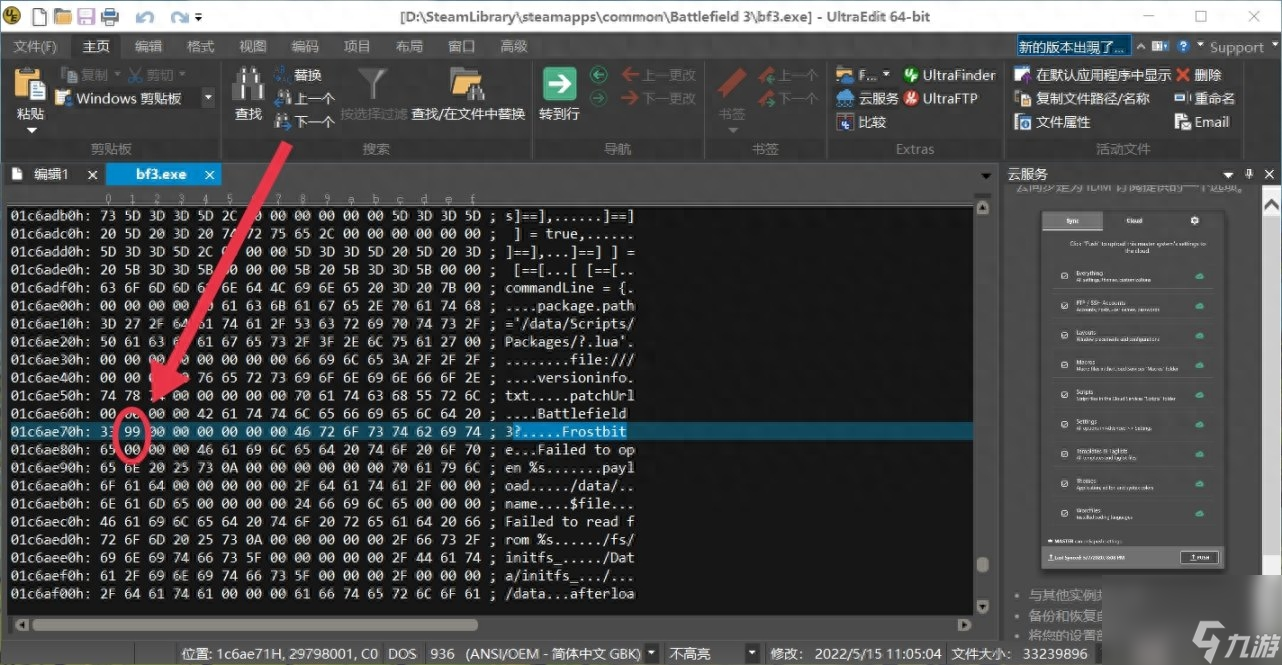Click the 比较 compare icon
1282x665 pixels.
(x=861, y=121)
